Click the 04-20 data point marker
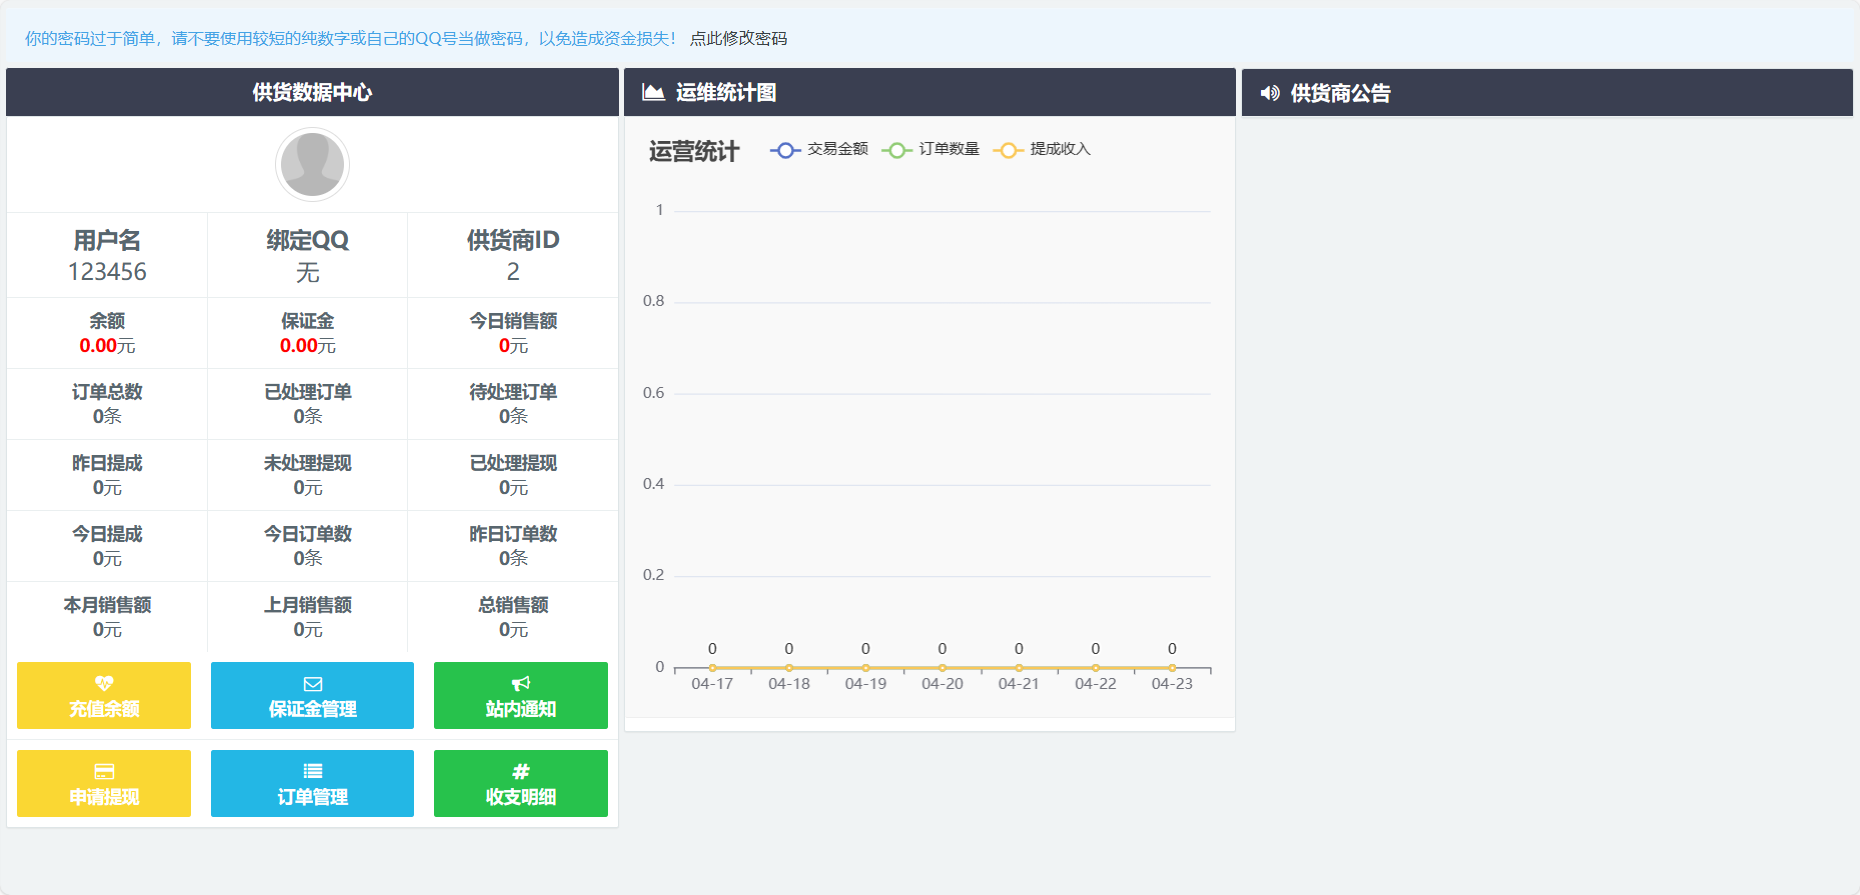This screenshot has width=1860, height=895. [x=942, y=667]
